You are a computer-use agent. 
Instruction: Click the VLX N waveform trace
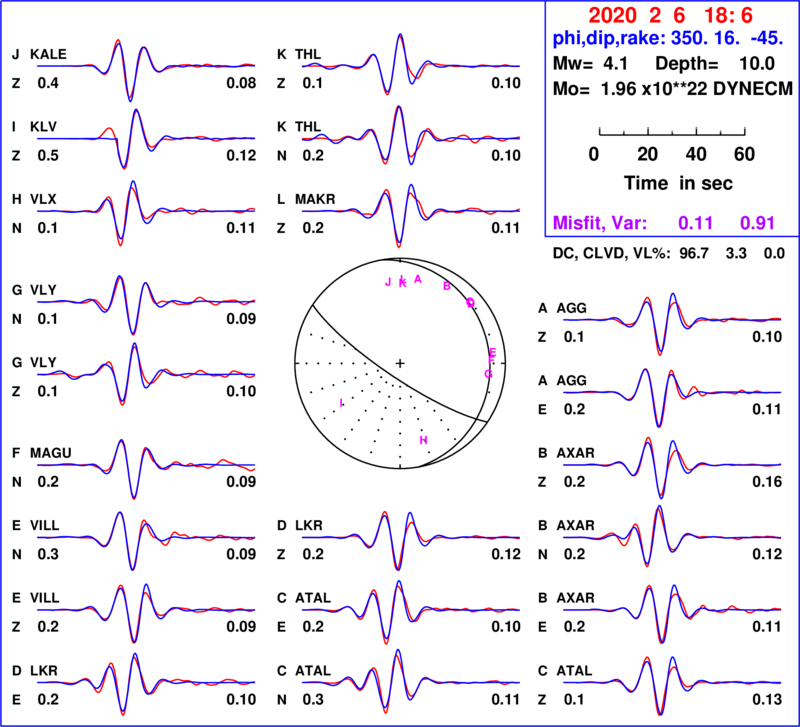click(x=146, y=213)
